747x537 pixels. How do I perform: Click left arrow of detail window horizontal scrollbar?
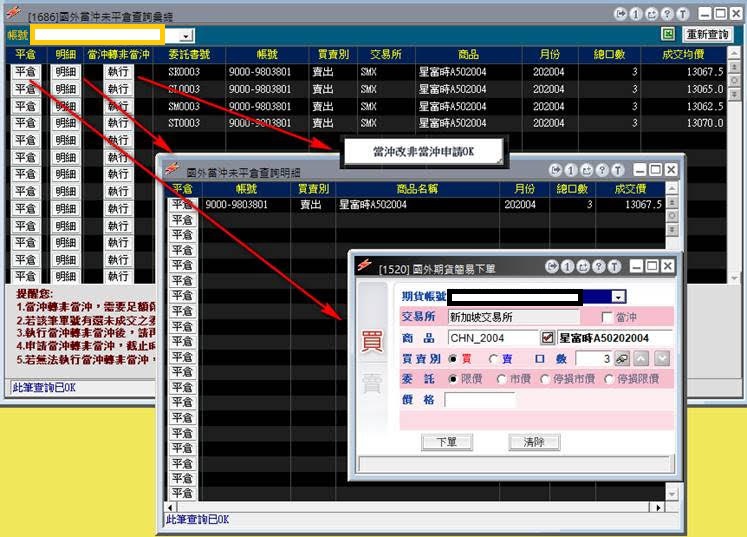[x=171, y=507]
